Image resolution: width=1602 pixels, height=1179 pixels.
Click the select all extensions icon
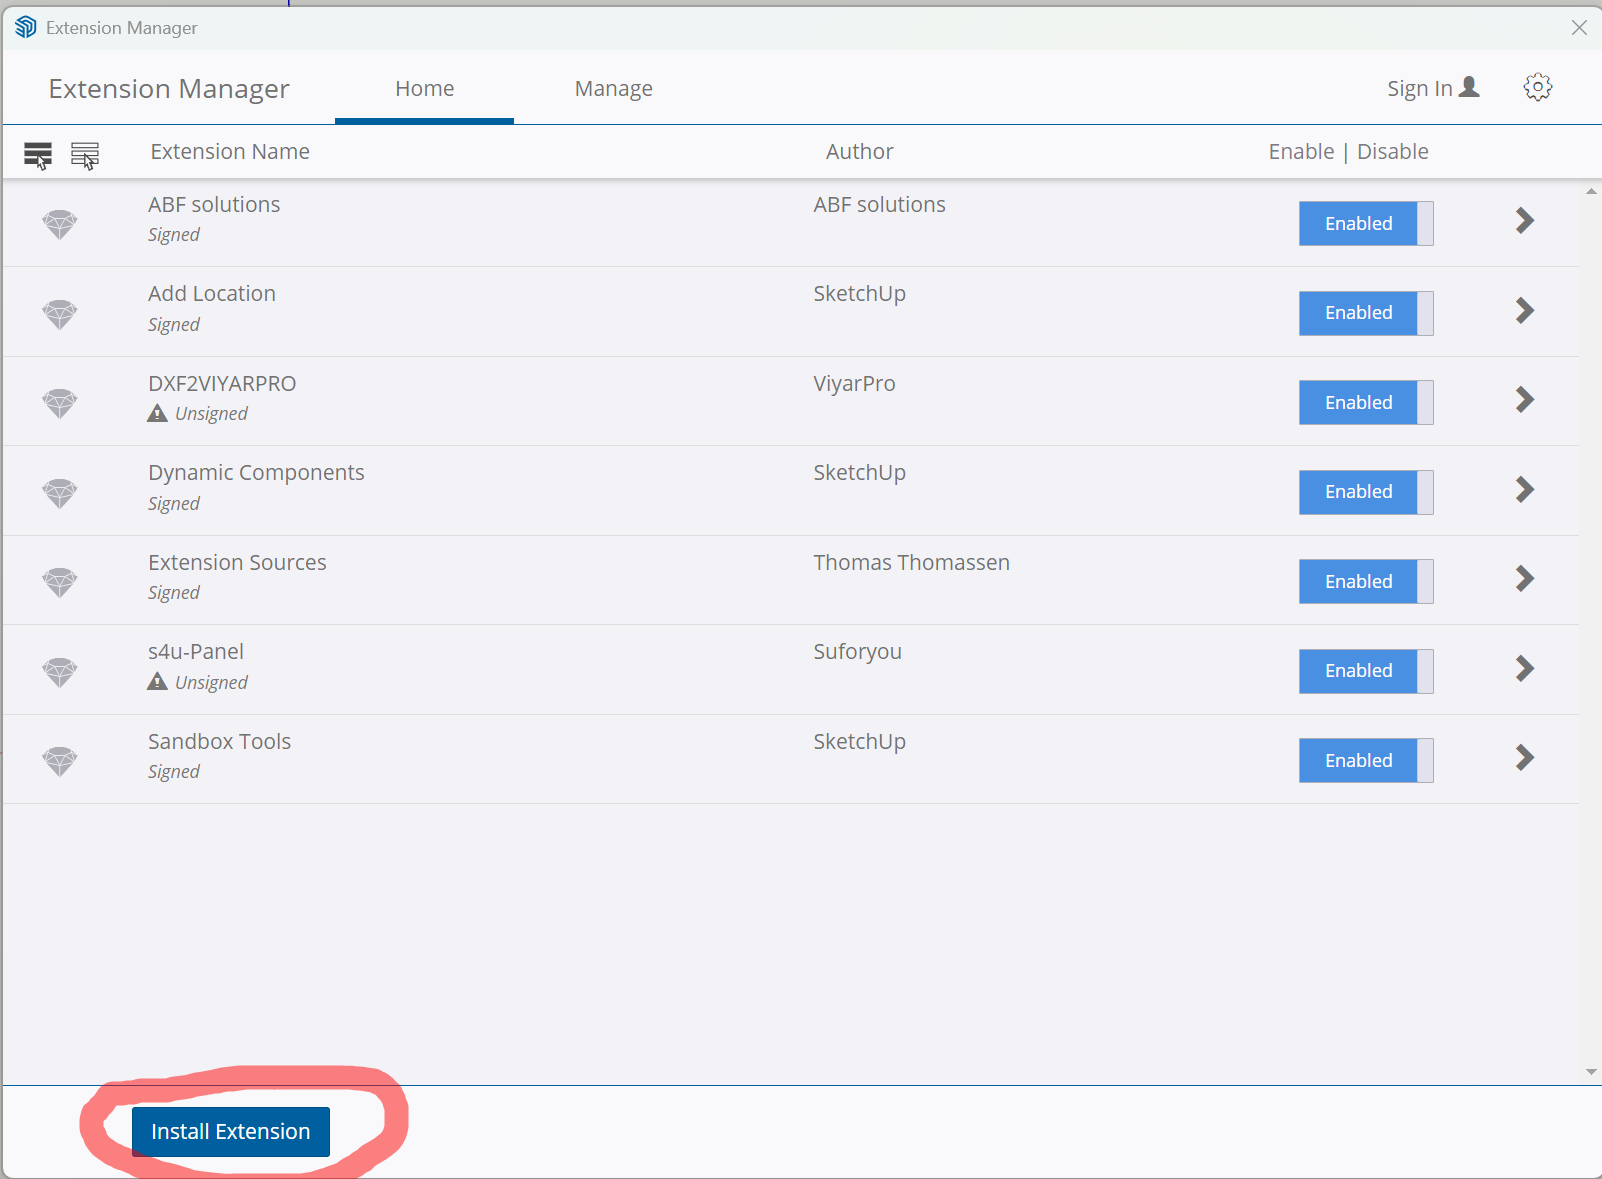click(38, 155)
